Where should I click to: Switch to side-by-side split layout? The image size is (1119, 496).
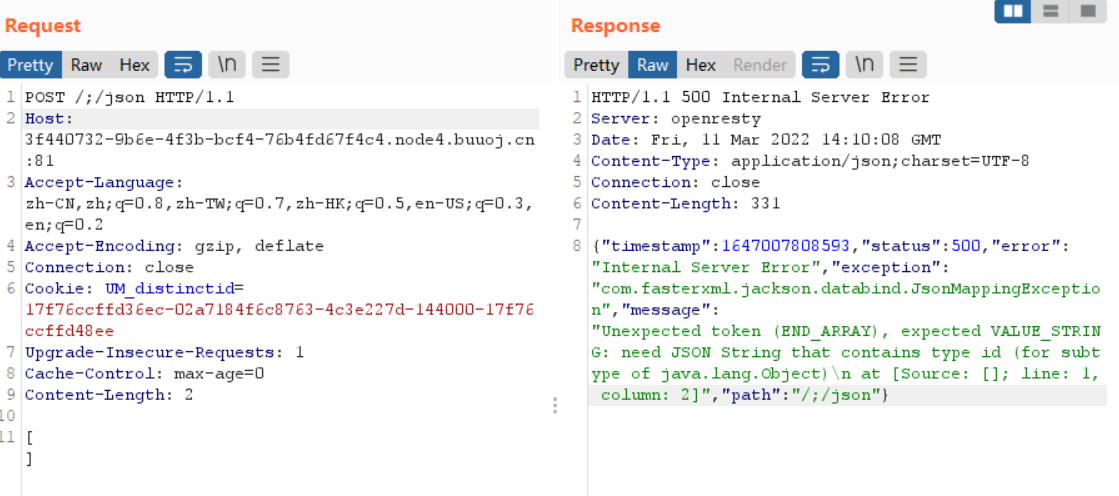click(1013, 11)
